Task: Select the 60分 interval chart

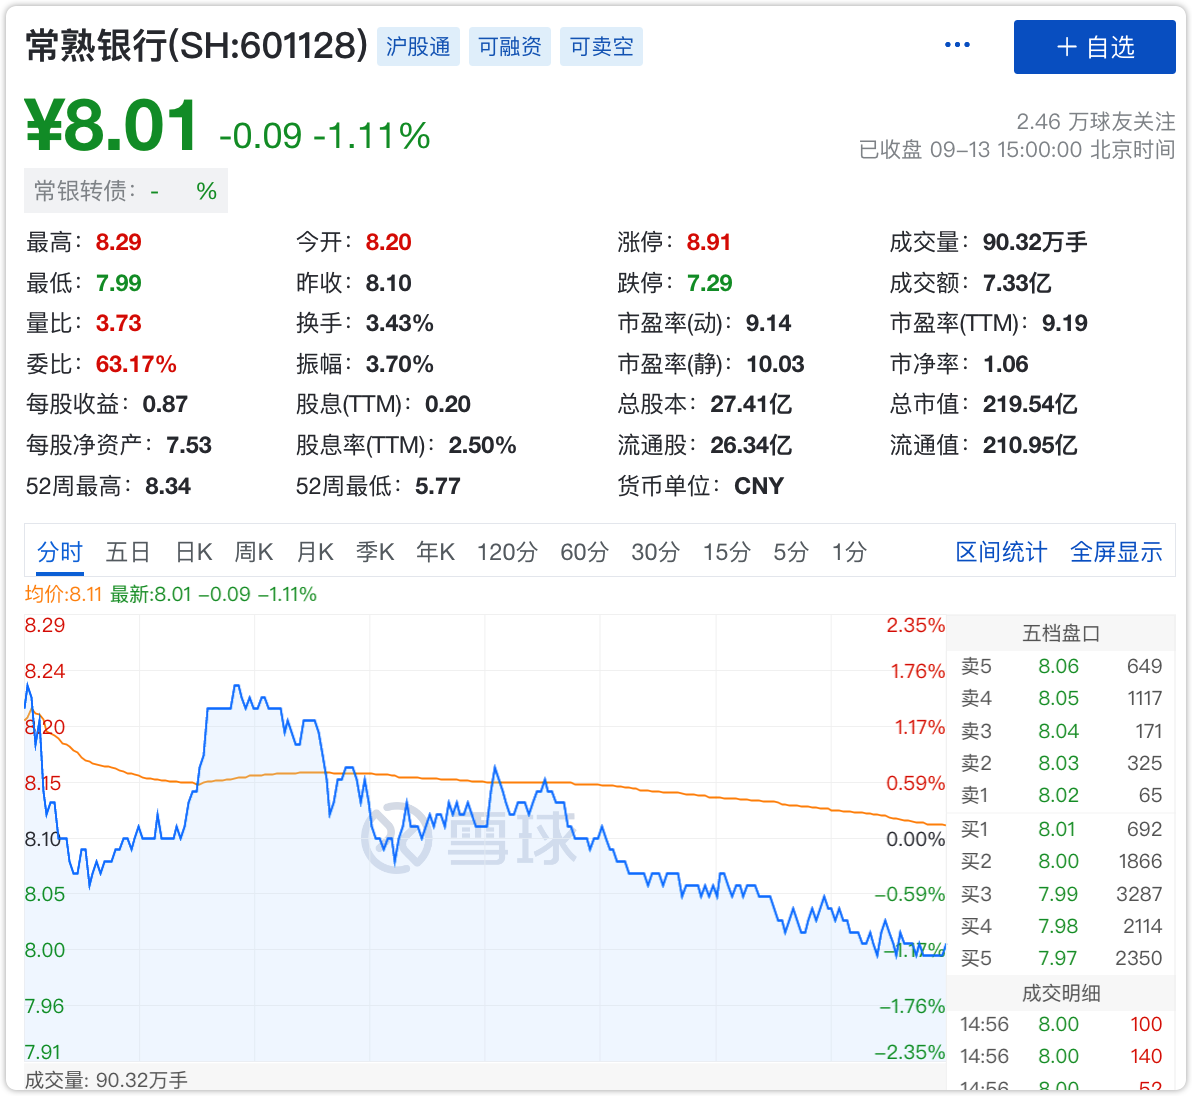Action: pos(584,552)
